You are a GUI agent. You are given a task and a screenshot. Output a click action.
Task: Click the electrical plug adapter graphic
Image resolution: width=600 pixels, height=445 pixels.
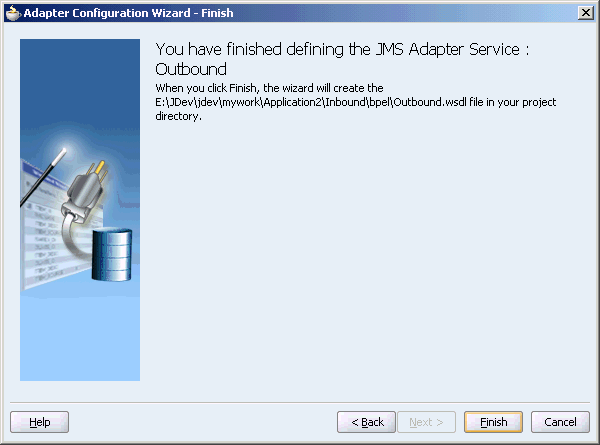86,189
